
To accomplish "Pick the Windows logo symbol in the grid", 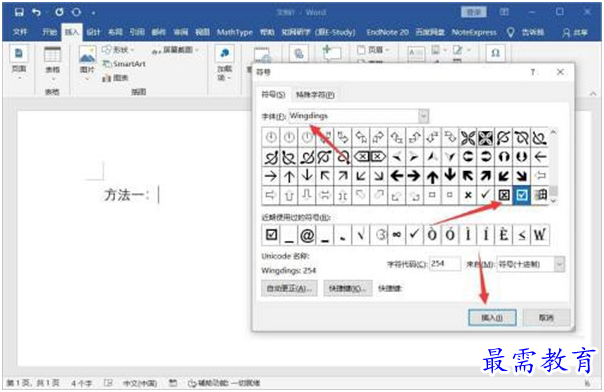I will [540, 195].
